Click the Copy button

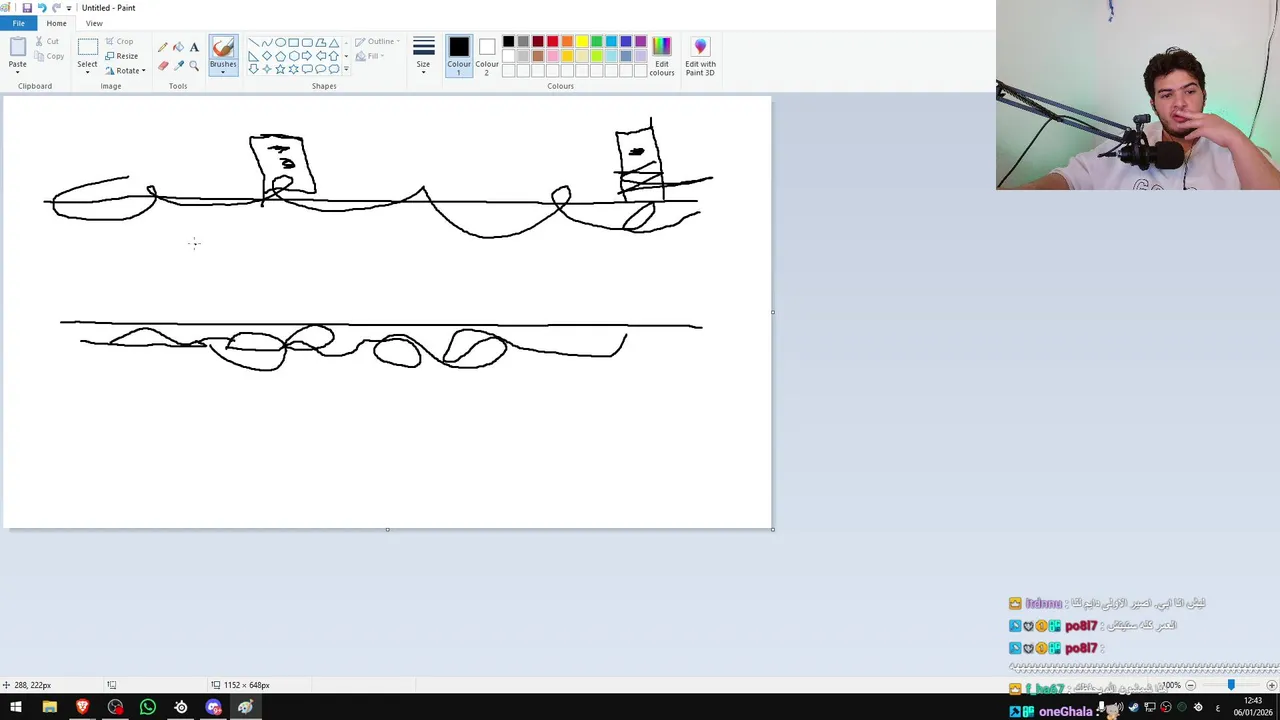49,56
